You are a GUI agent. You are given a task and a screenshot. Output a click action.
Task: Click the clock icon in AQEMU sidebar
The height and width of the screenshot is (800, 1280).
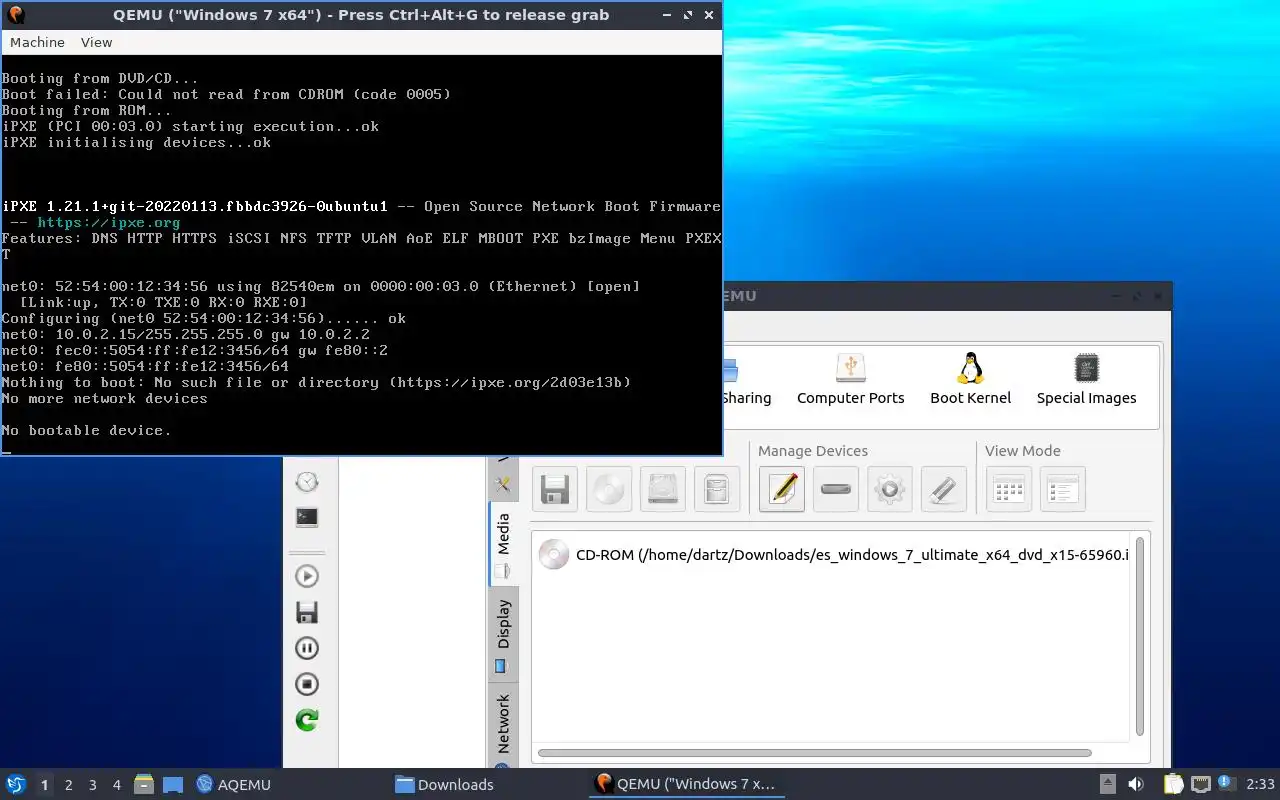[x=307, y=481]
